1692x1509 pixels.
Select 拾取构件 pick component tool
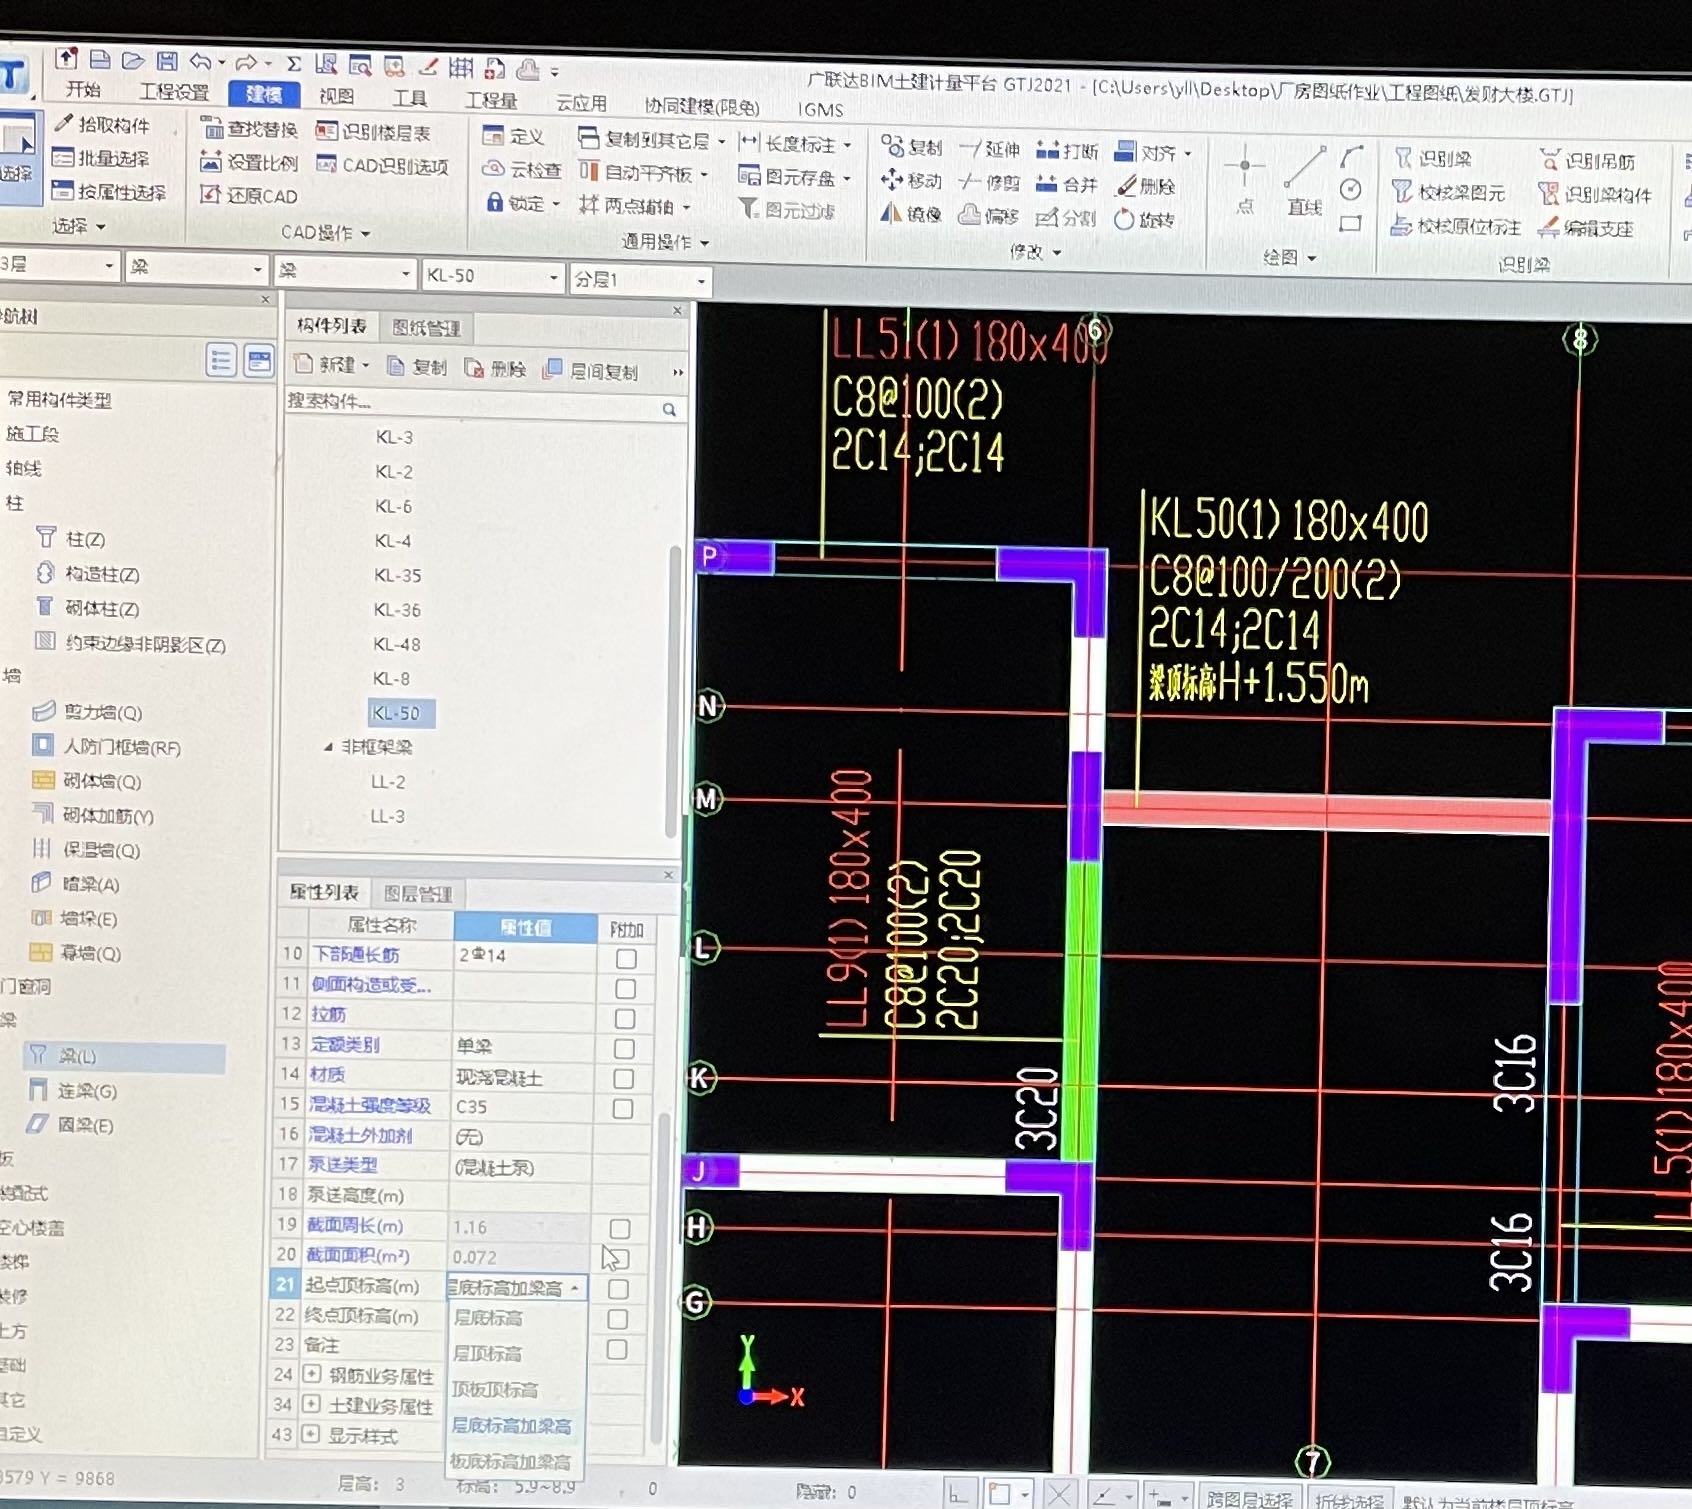[x=103, y=124]
